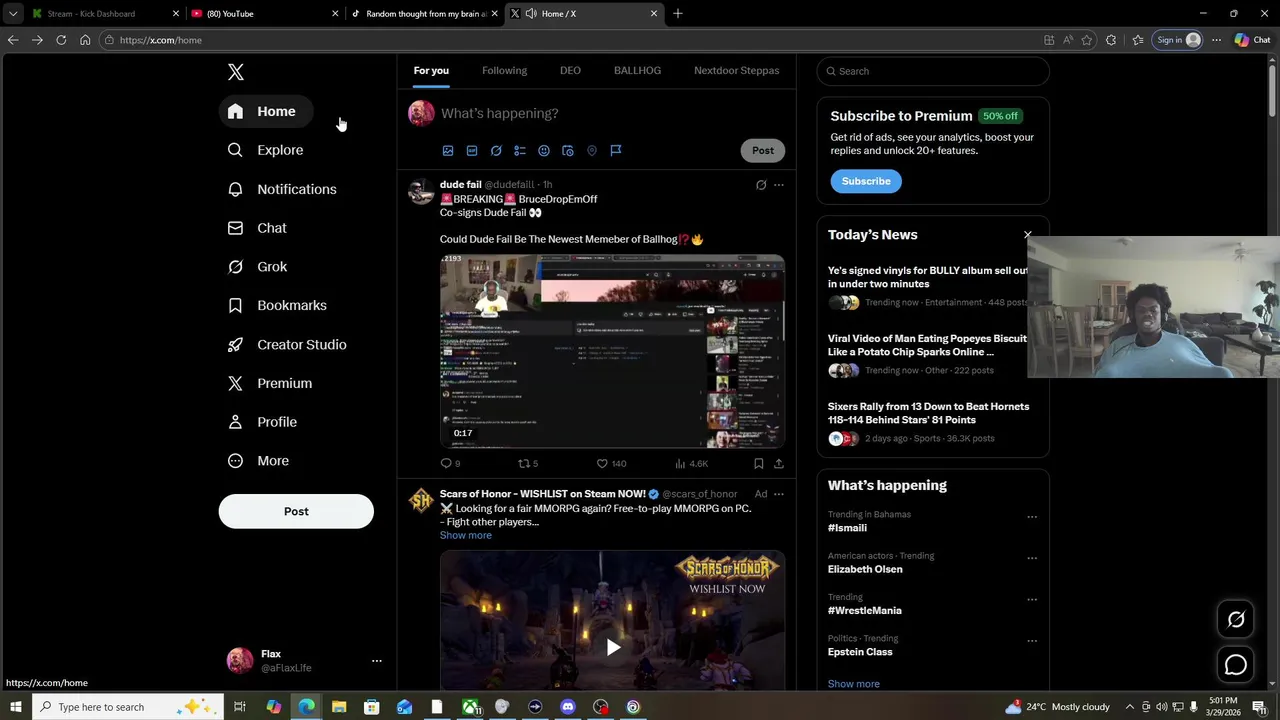Open more options on dude fail post
Screen dimensions: 1280x720
779,185
